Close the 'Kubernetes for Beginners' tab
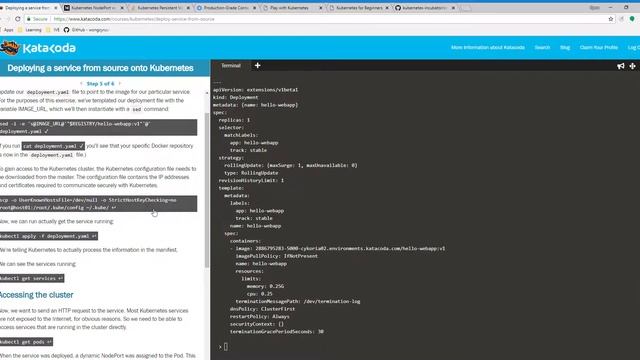The width and height of the screenshot is (640, 360). point(387,8)
